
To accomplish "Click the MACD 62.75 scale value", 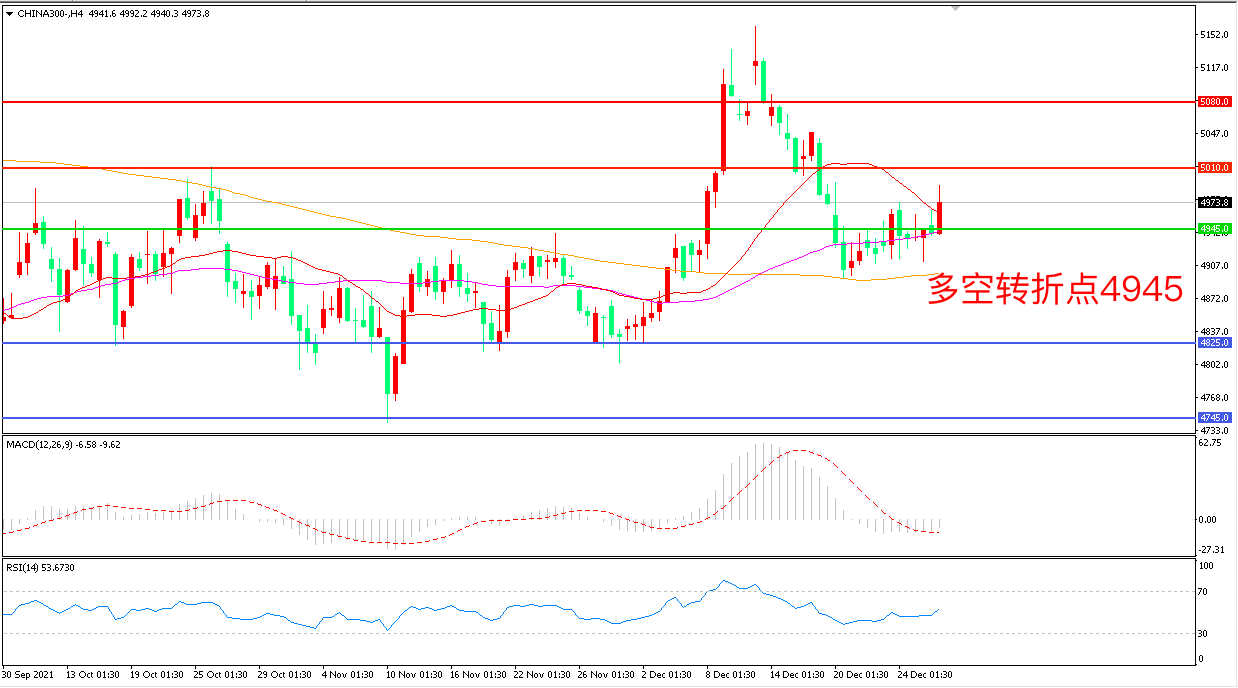I will tap(1211, 443).
